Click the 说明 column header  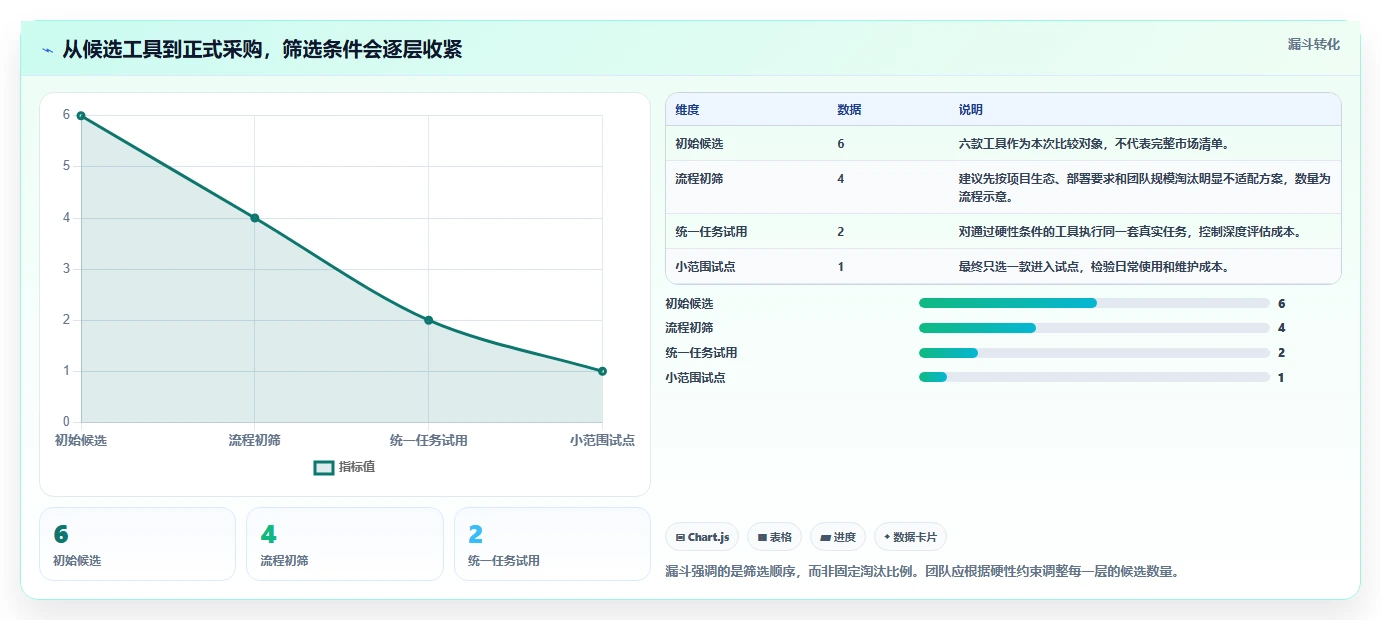click(971, 109)
